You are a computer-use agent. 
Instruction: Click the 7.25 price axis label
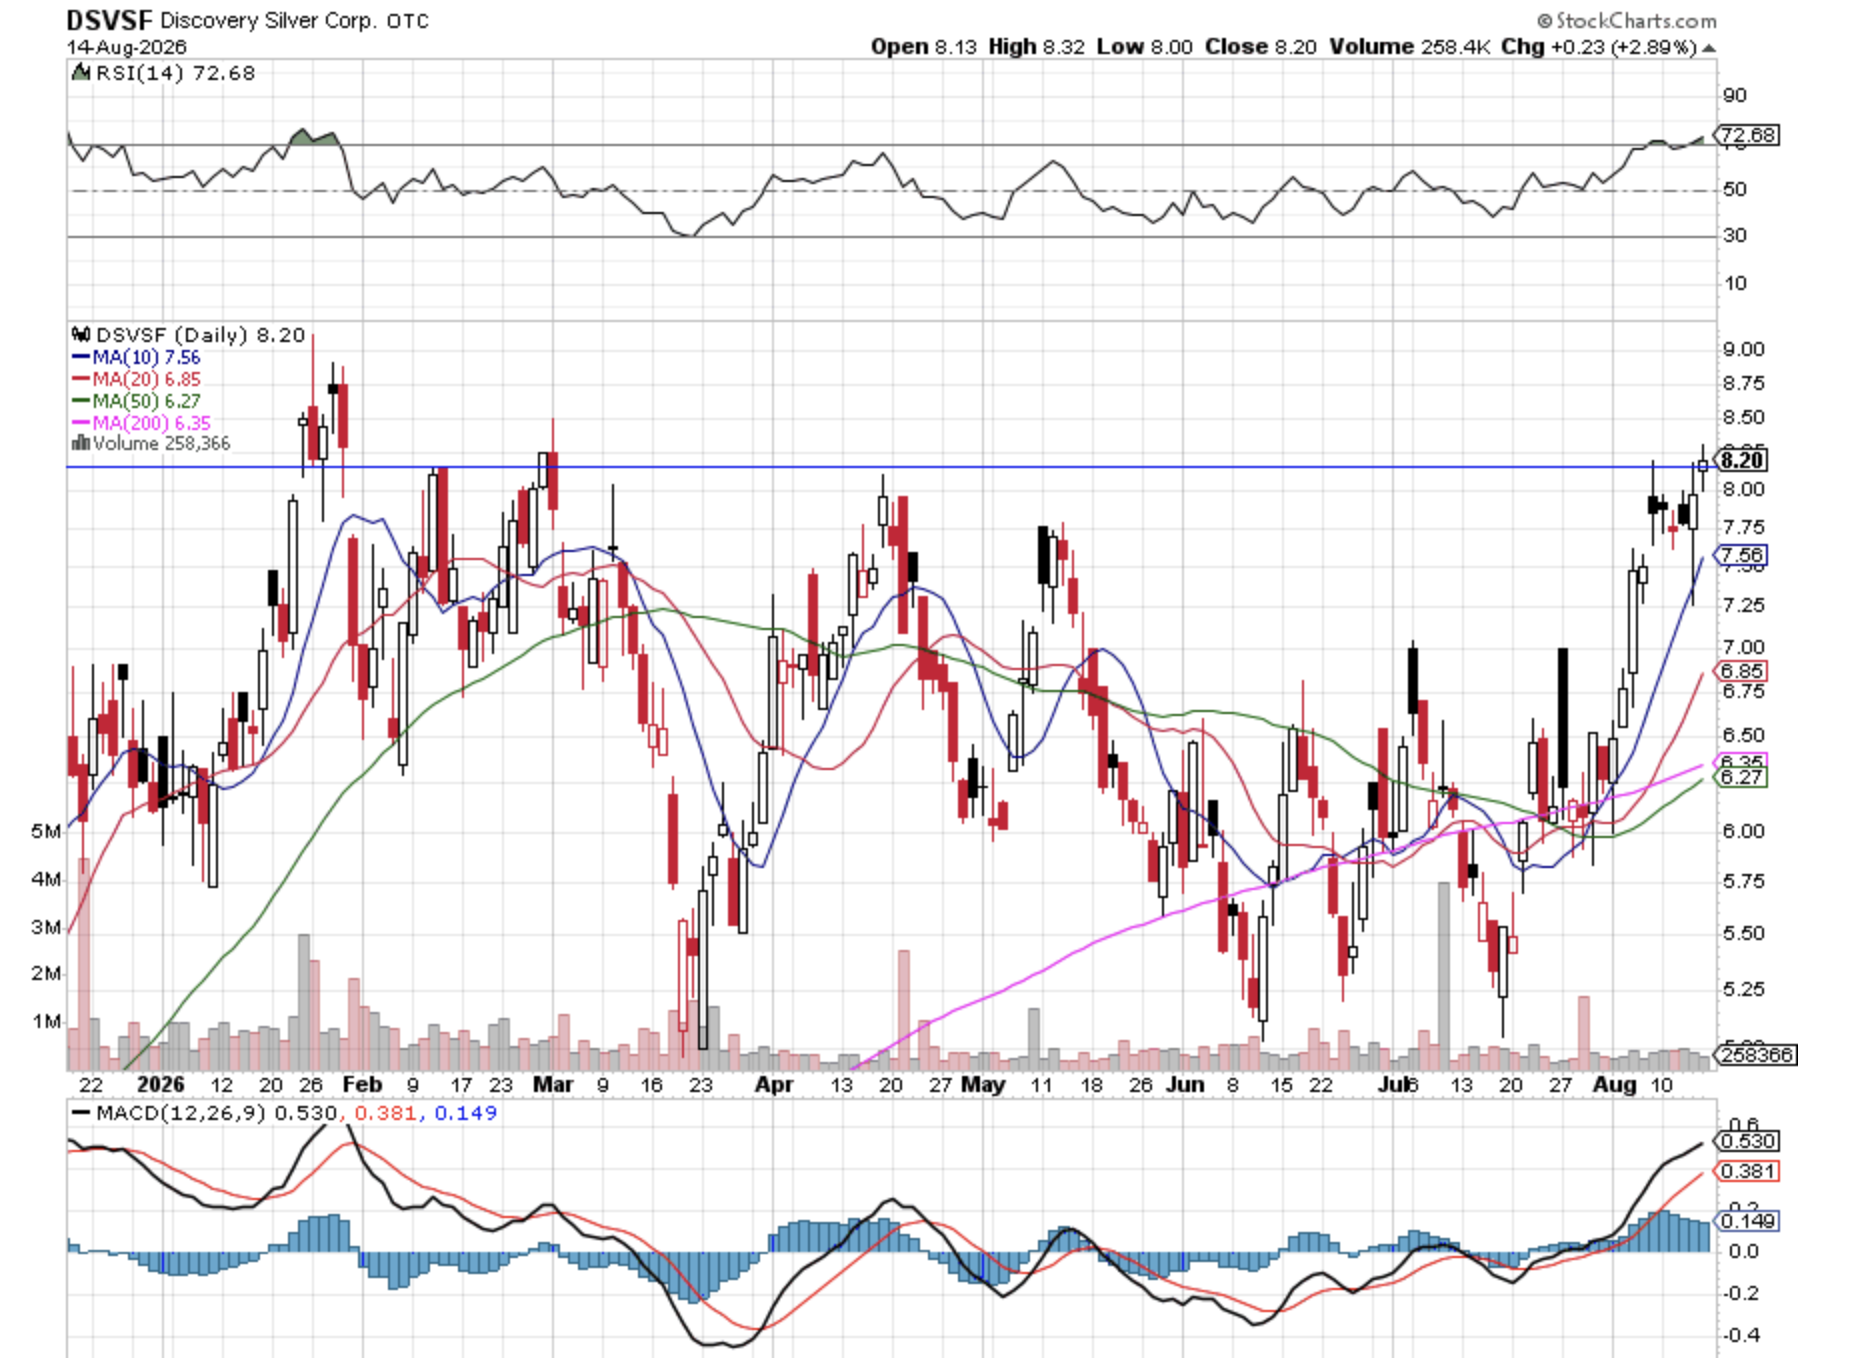click(1743, 605)
